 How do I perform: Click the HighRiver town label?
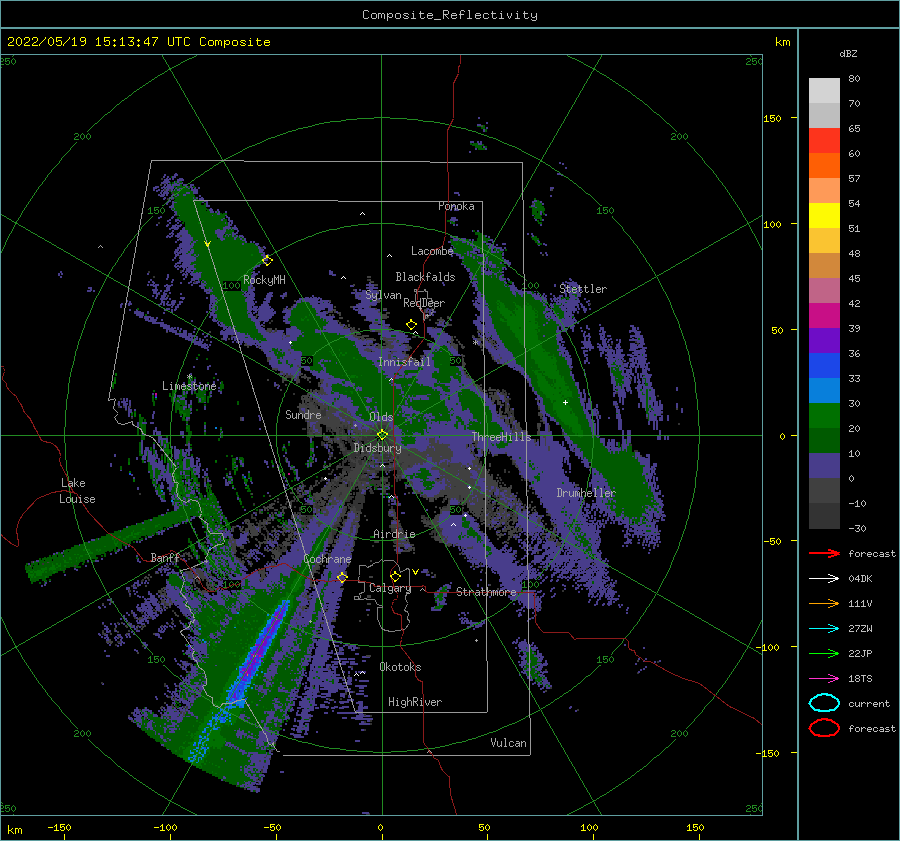click(414, 702)
